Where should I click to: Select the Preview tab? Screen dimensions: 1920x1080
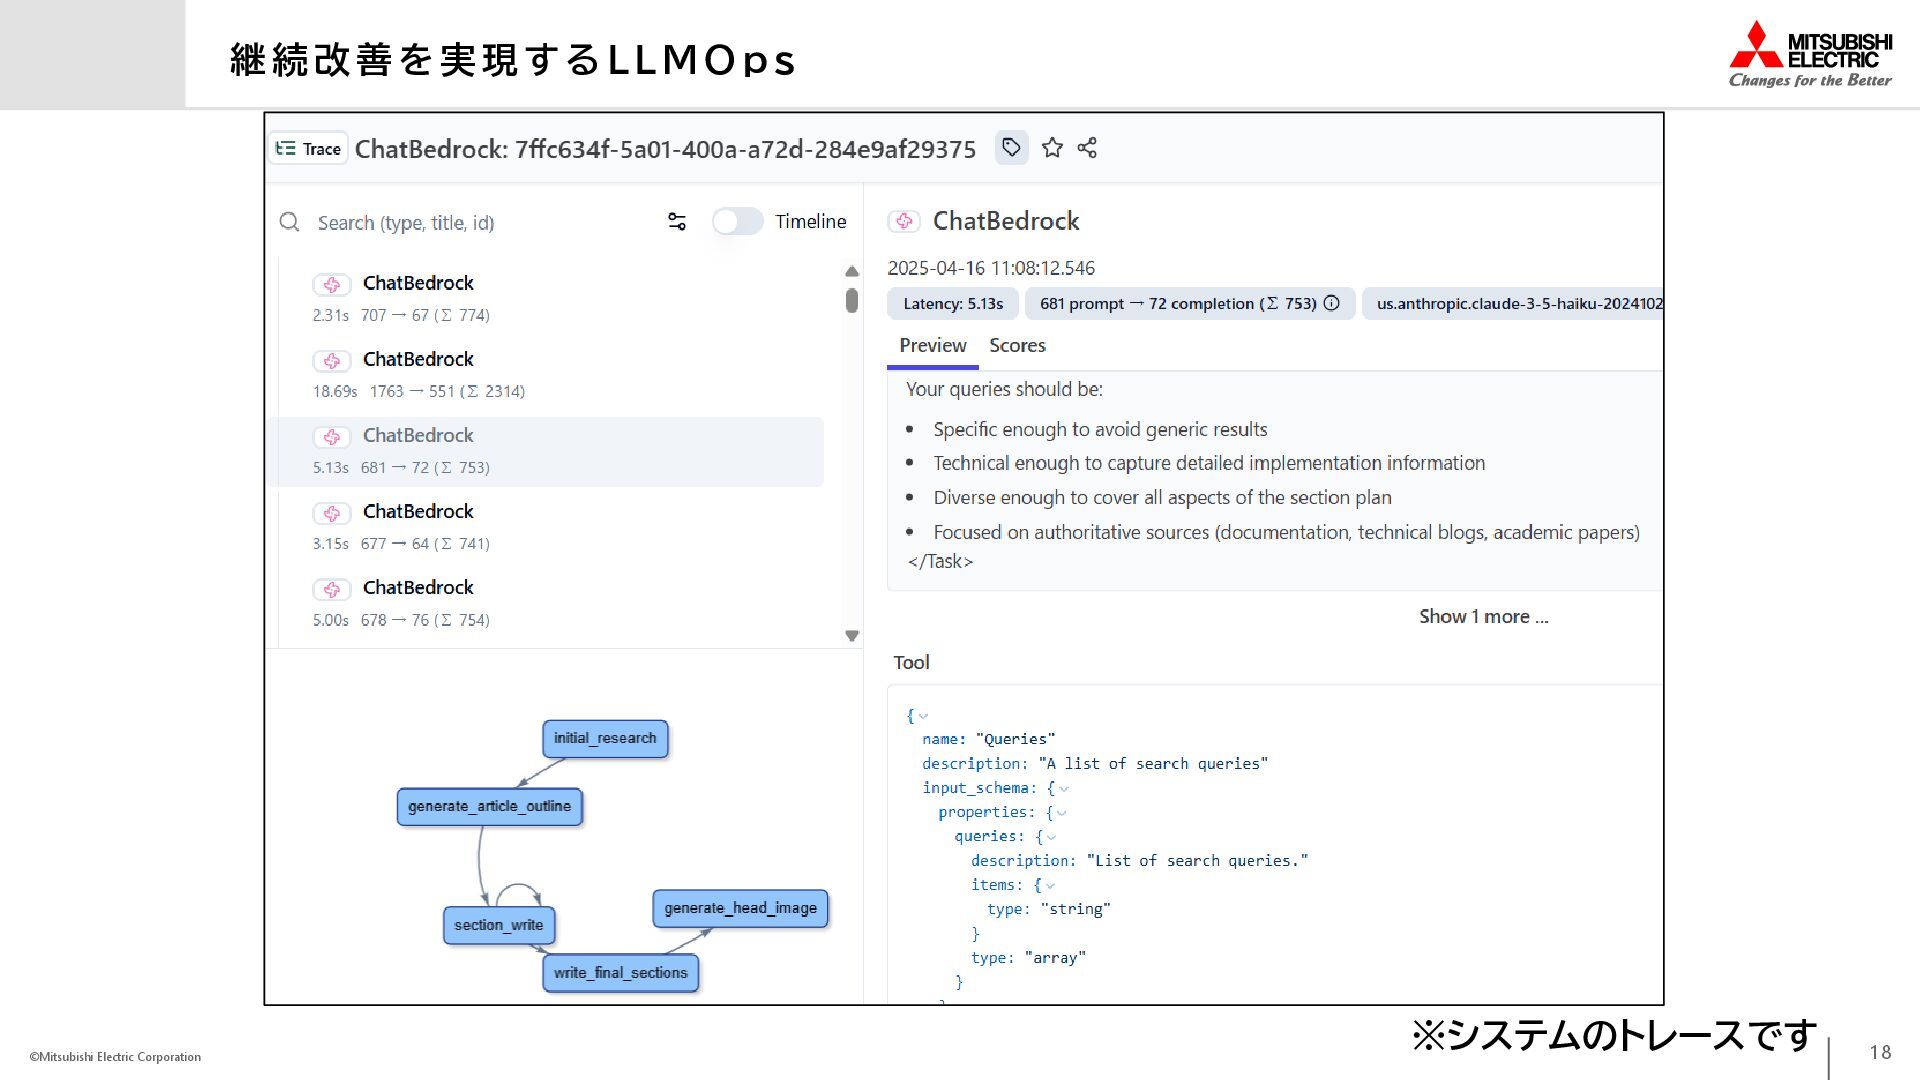pos(932,345)
